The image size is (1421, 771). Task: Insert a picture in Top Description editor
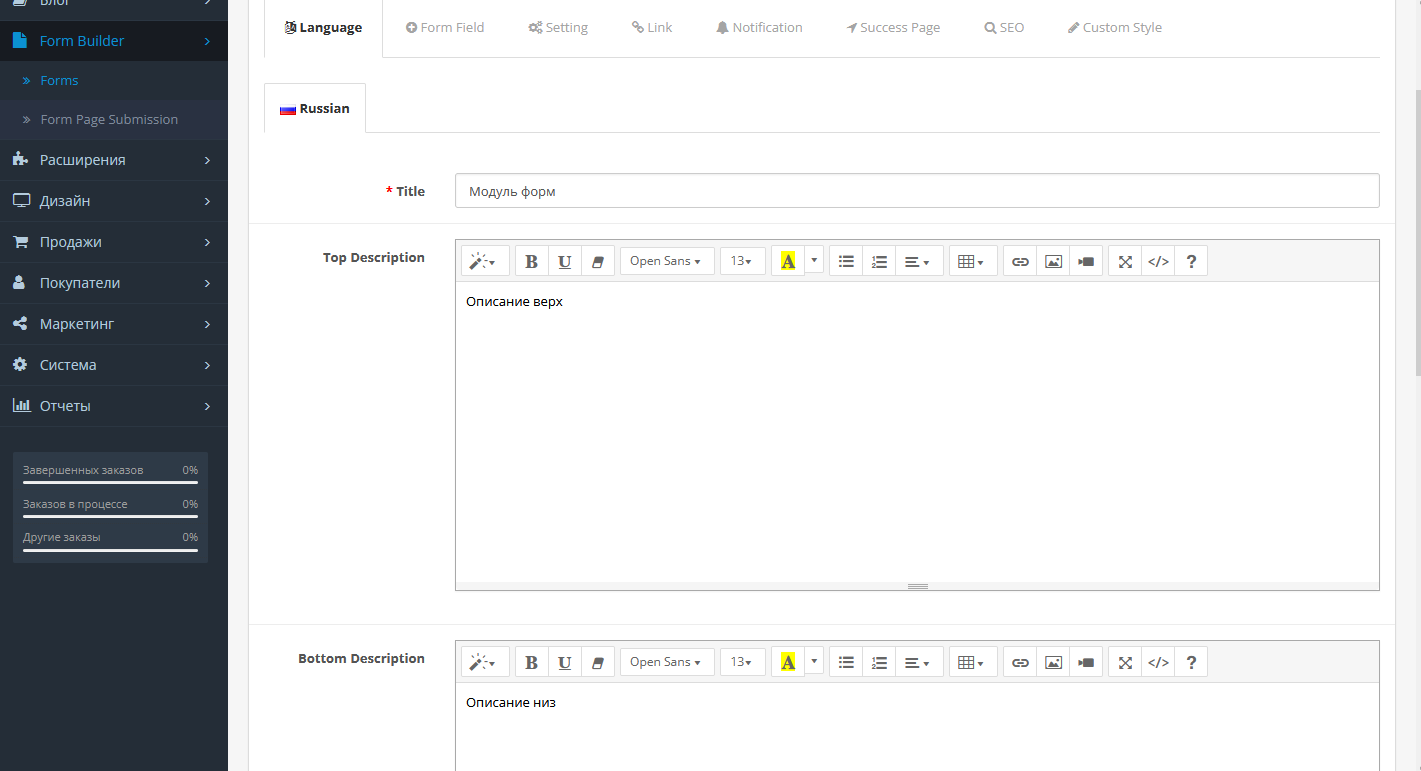[x=1053, y=261]
